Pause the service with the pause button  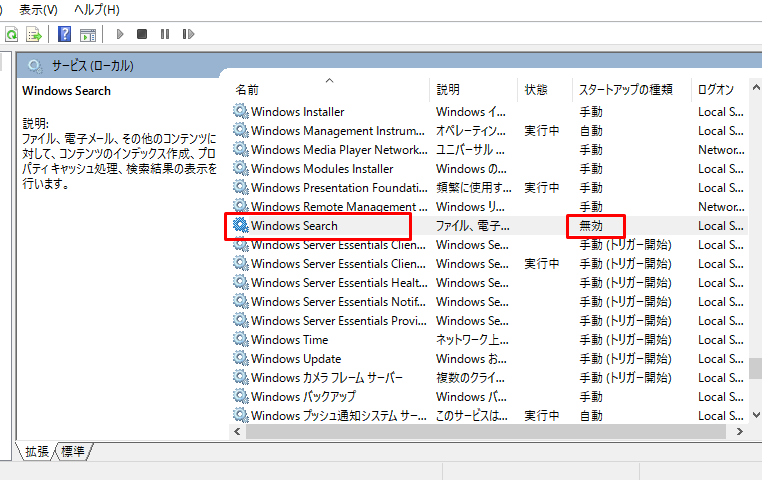click(x=165, y=34)
